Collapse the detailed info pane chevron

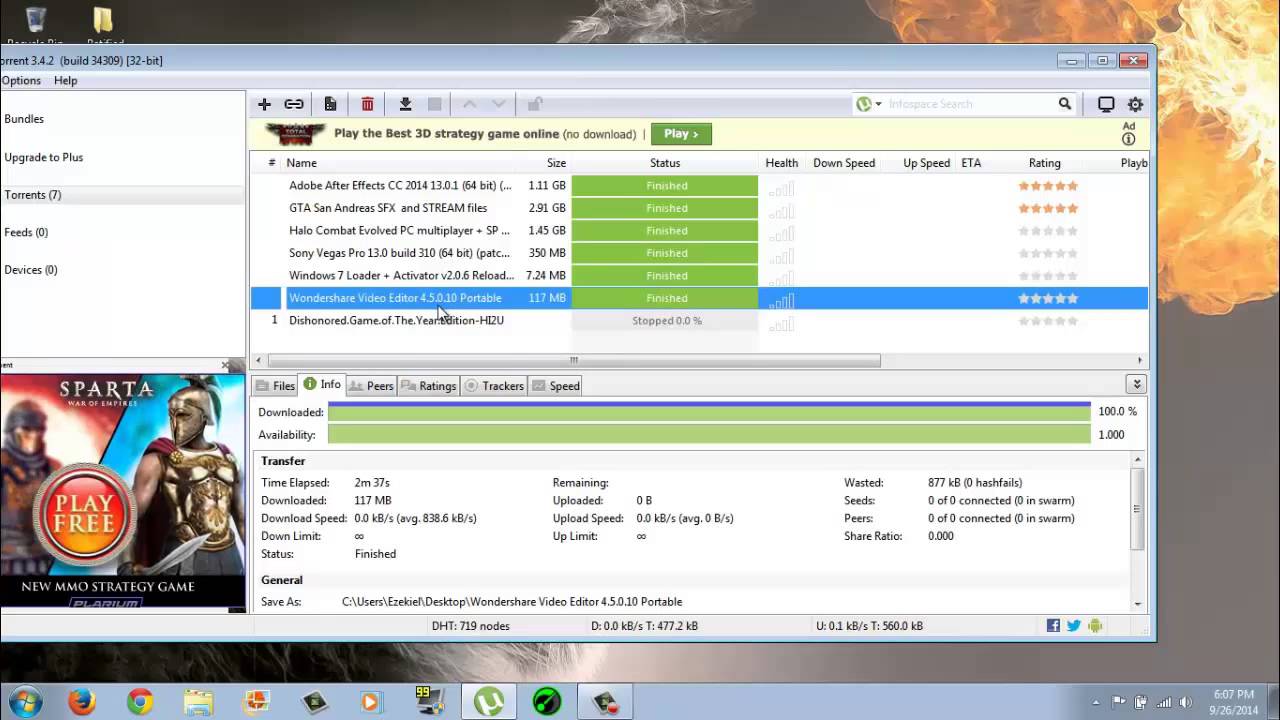1136,384
